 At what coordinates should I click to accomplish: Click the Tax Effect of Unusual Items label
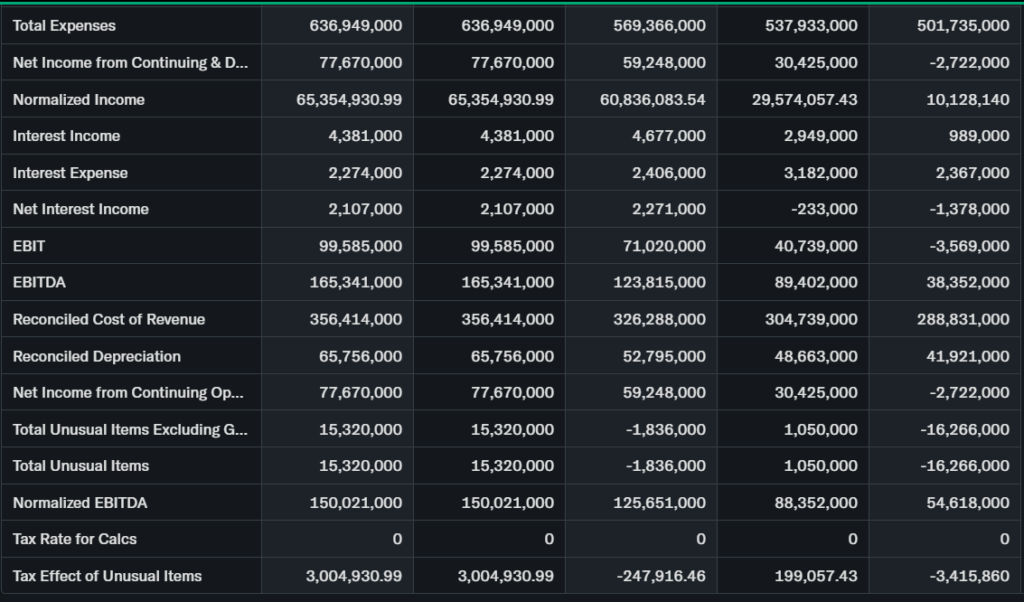[107, 576]
